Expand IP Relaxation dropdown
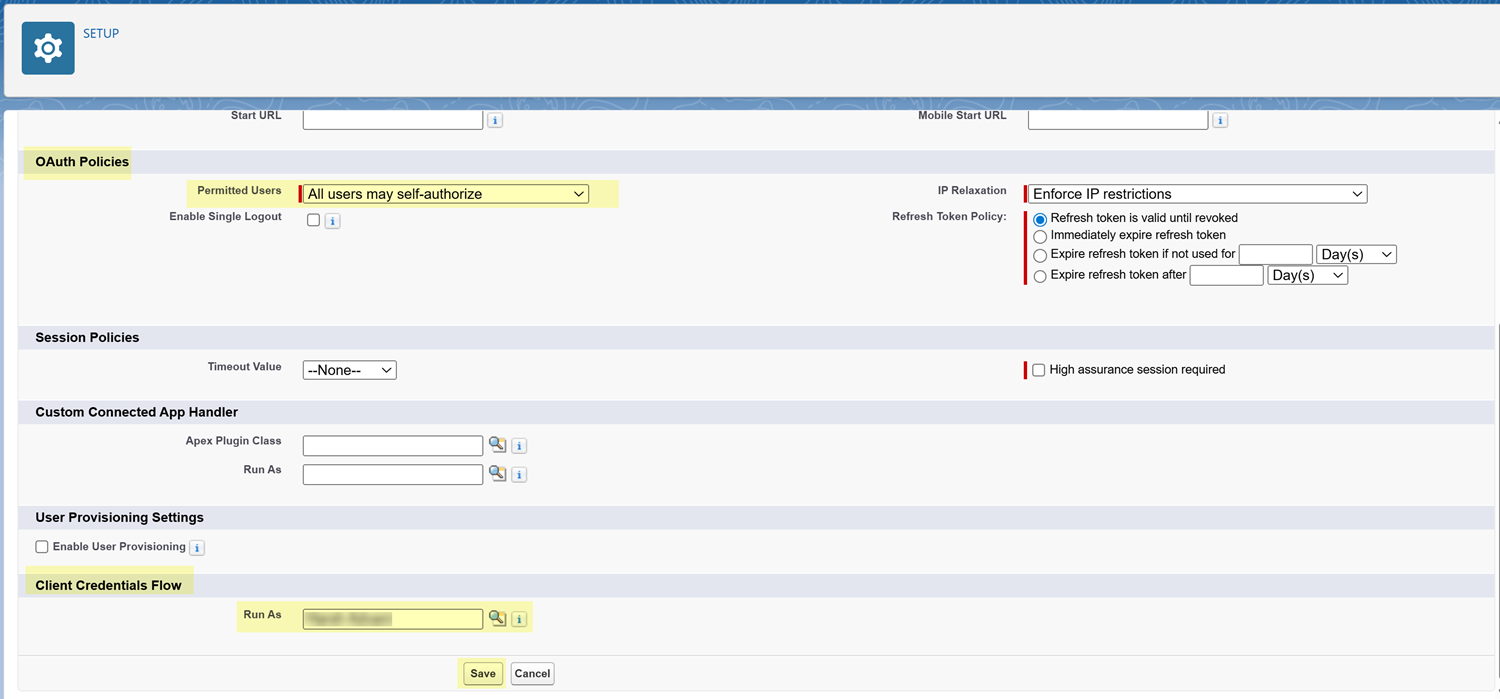The image size is (1500, 699). [1197, 194]
